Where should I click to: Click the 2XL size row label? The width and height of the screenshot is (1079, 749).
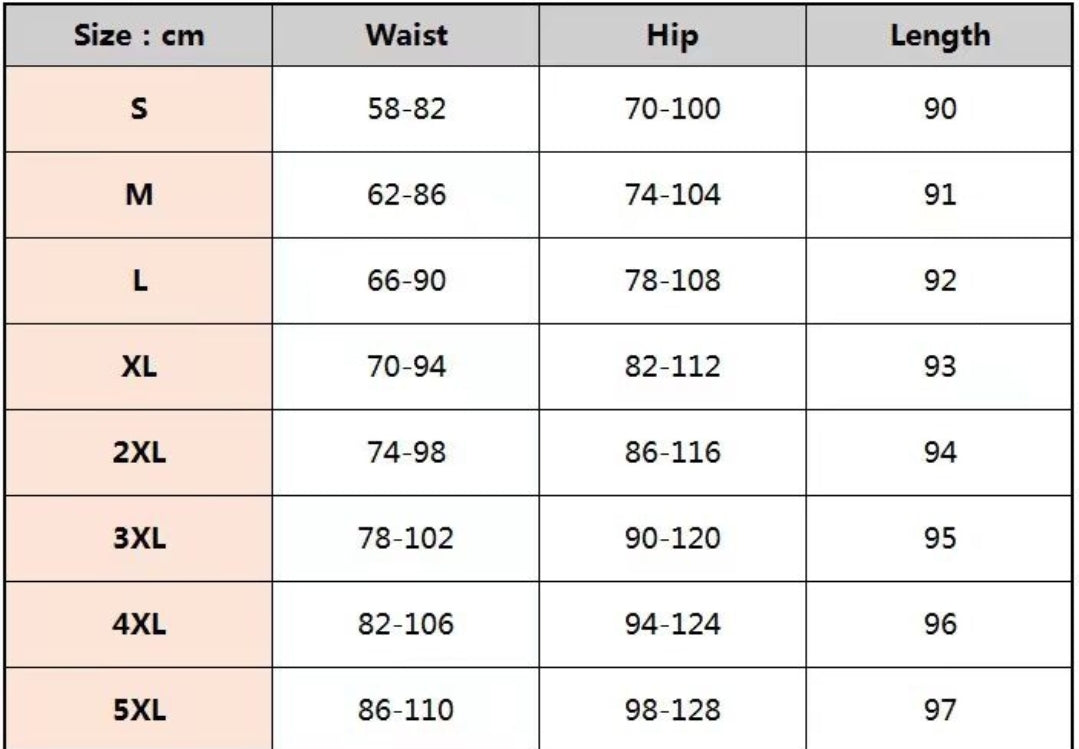point(139,453)
